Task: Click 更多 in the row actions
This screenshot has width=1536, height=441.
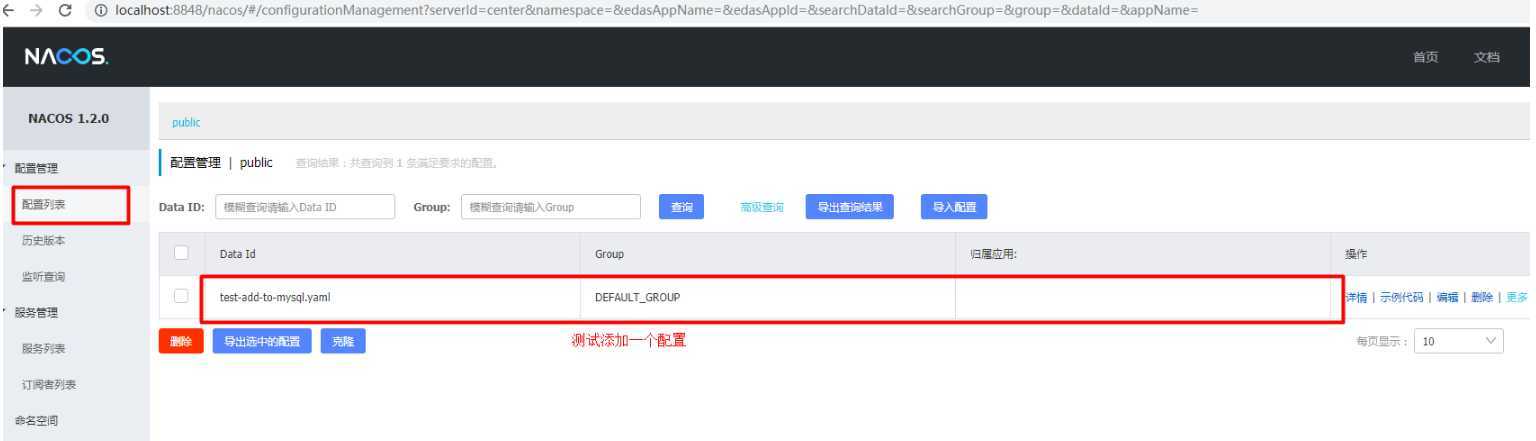Action: [1516, 297]
